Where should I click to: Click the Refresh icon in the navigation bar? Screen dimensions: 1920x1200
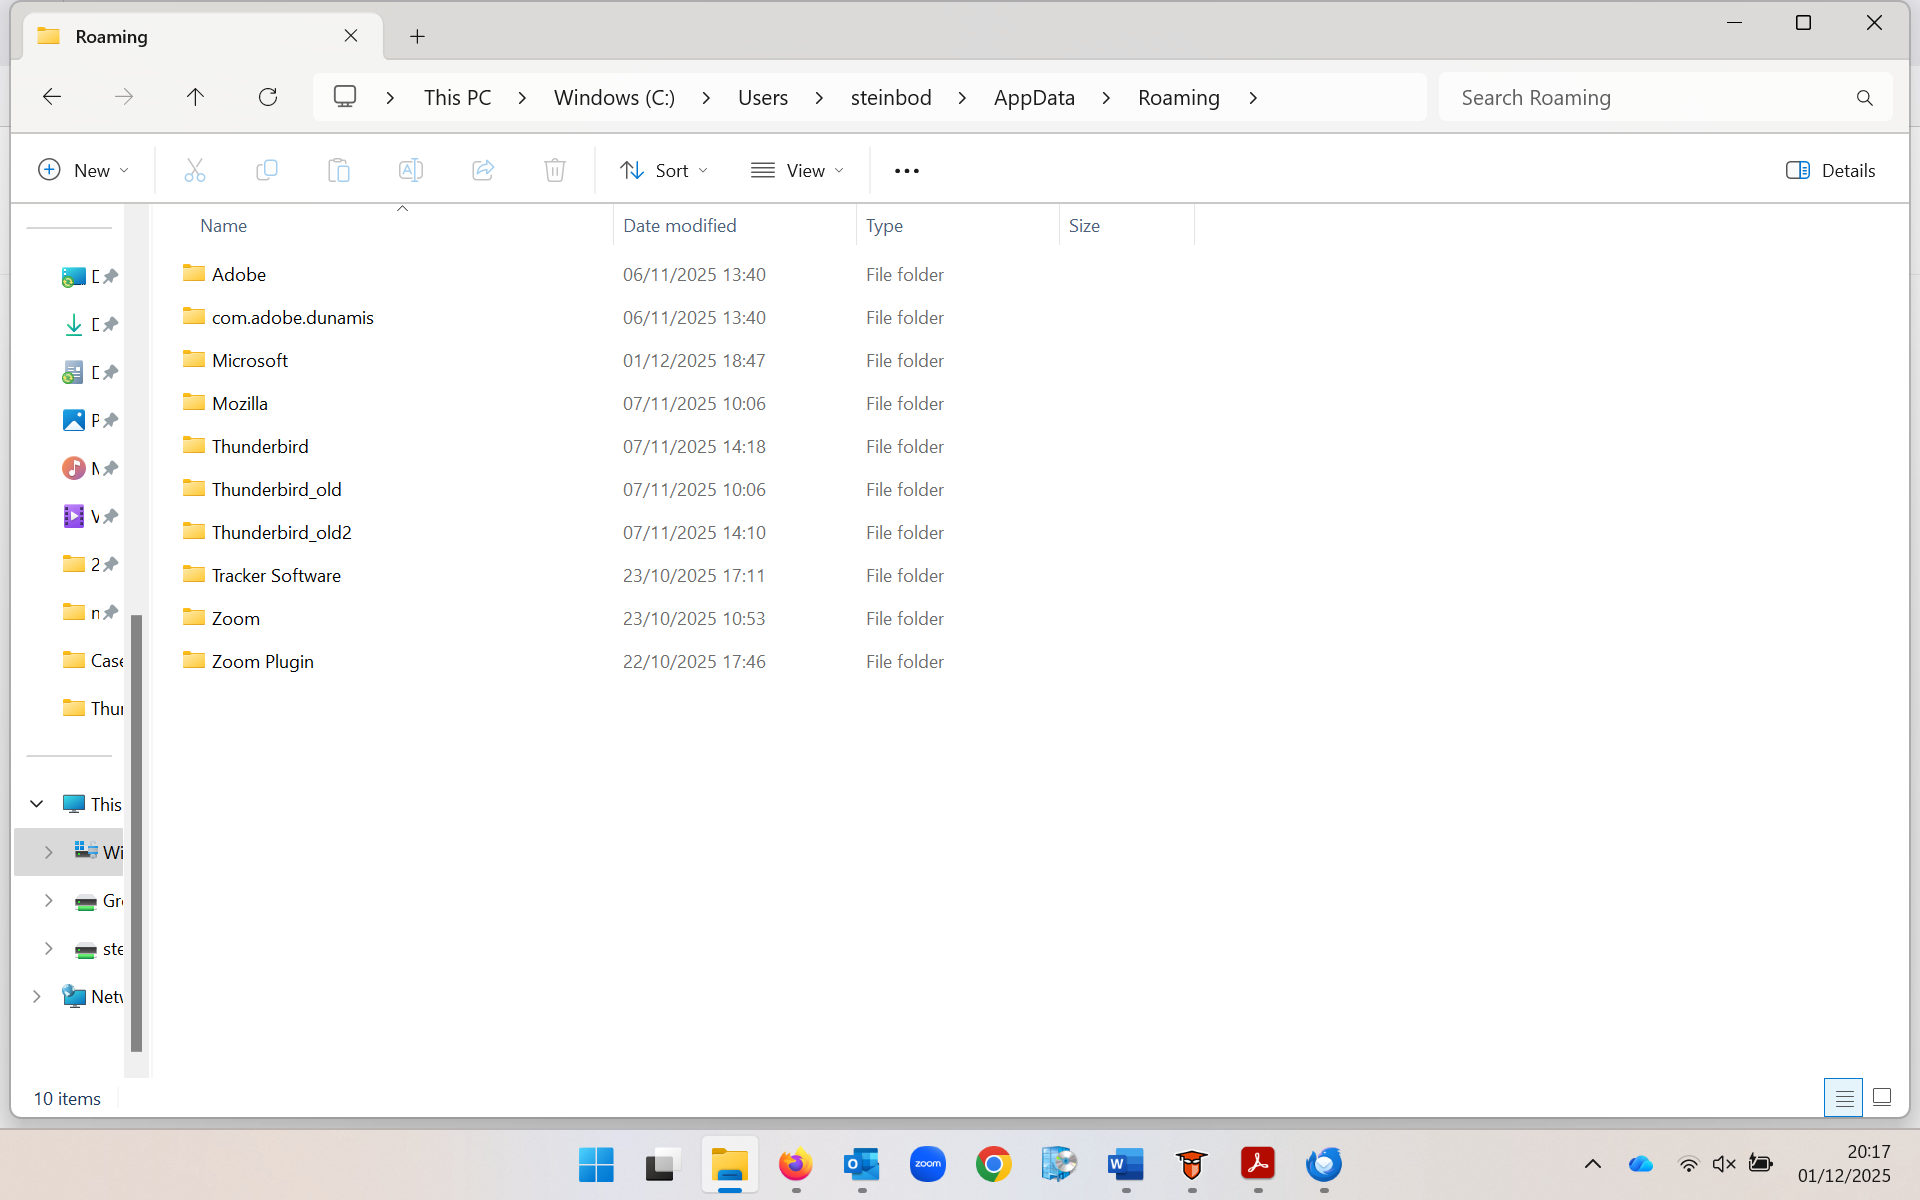[x=267, y=97]
